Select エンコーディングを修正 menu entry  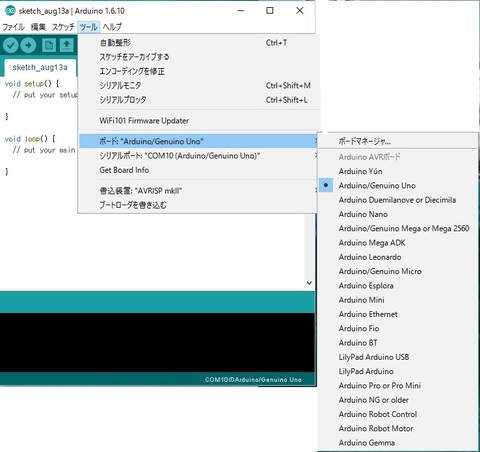pos(198,71)
